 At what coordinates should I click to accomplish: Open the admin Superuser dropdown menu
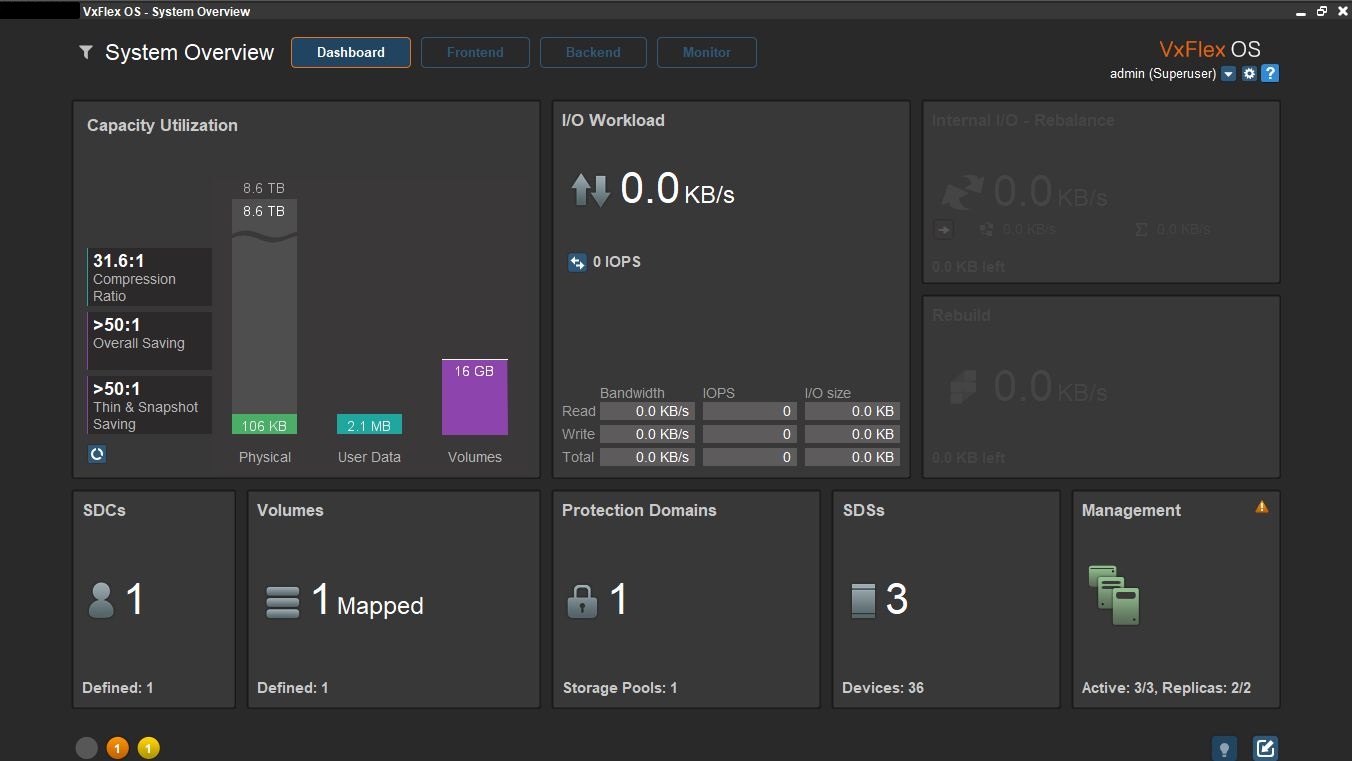point(1229,73)
